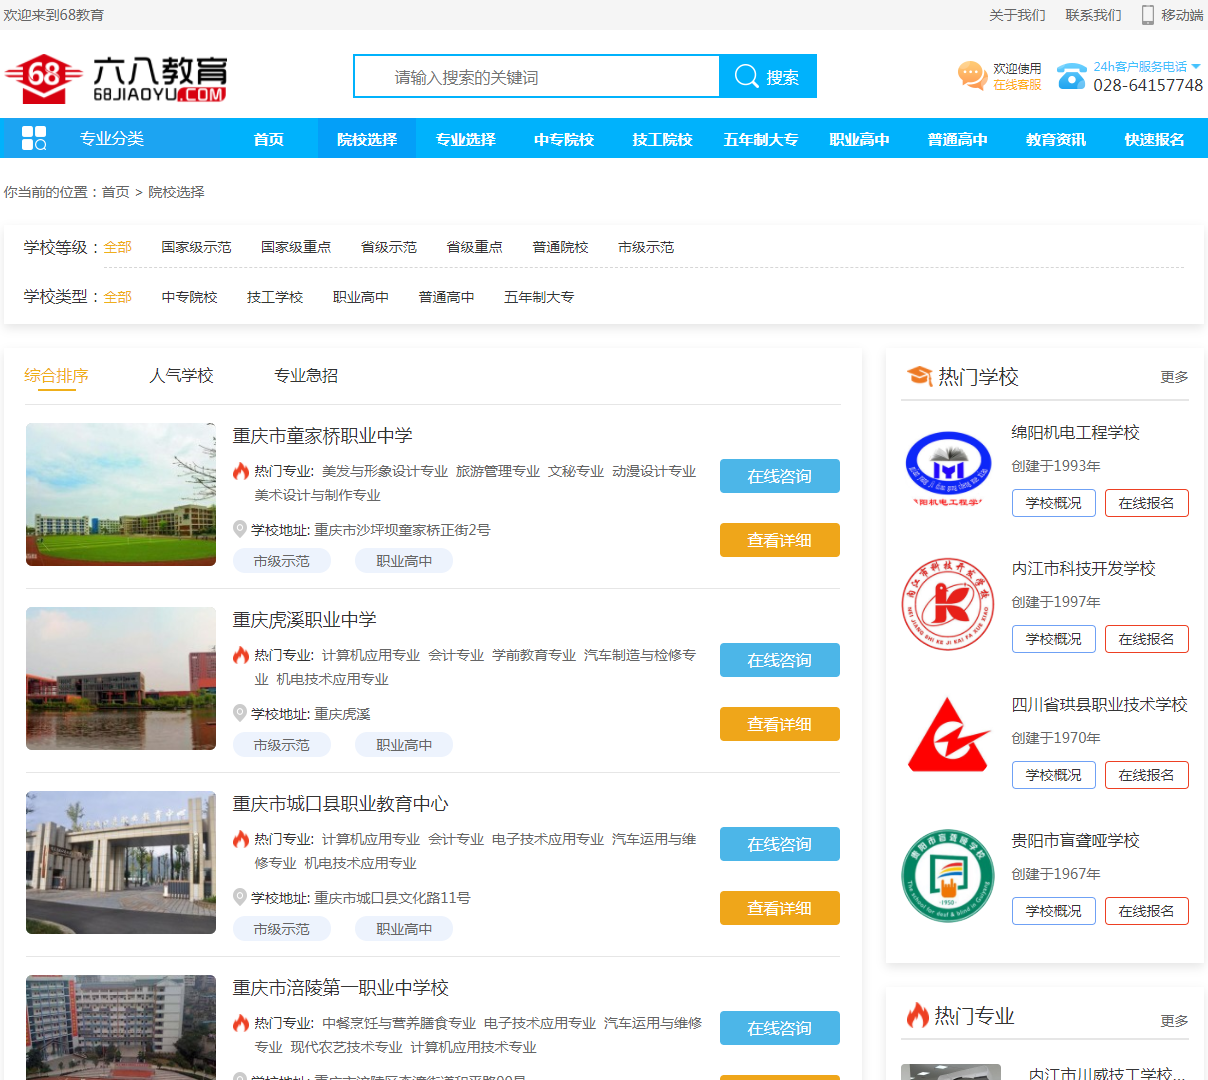This screenshot has width=1208, height=1080.
Task: Click the mobile phone icon for 移动端
Action: (x=1148, y=15)
